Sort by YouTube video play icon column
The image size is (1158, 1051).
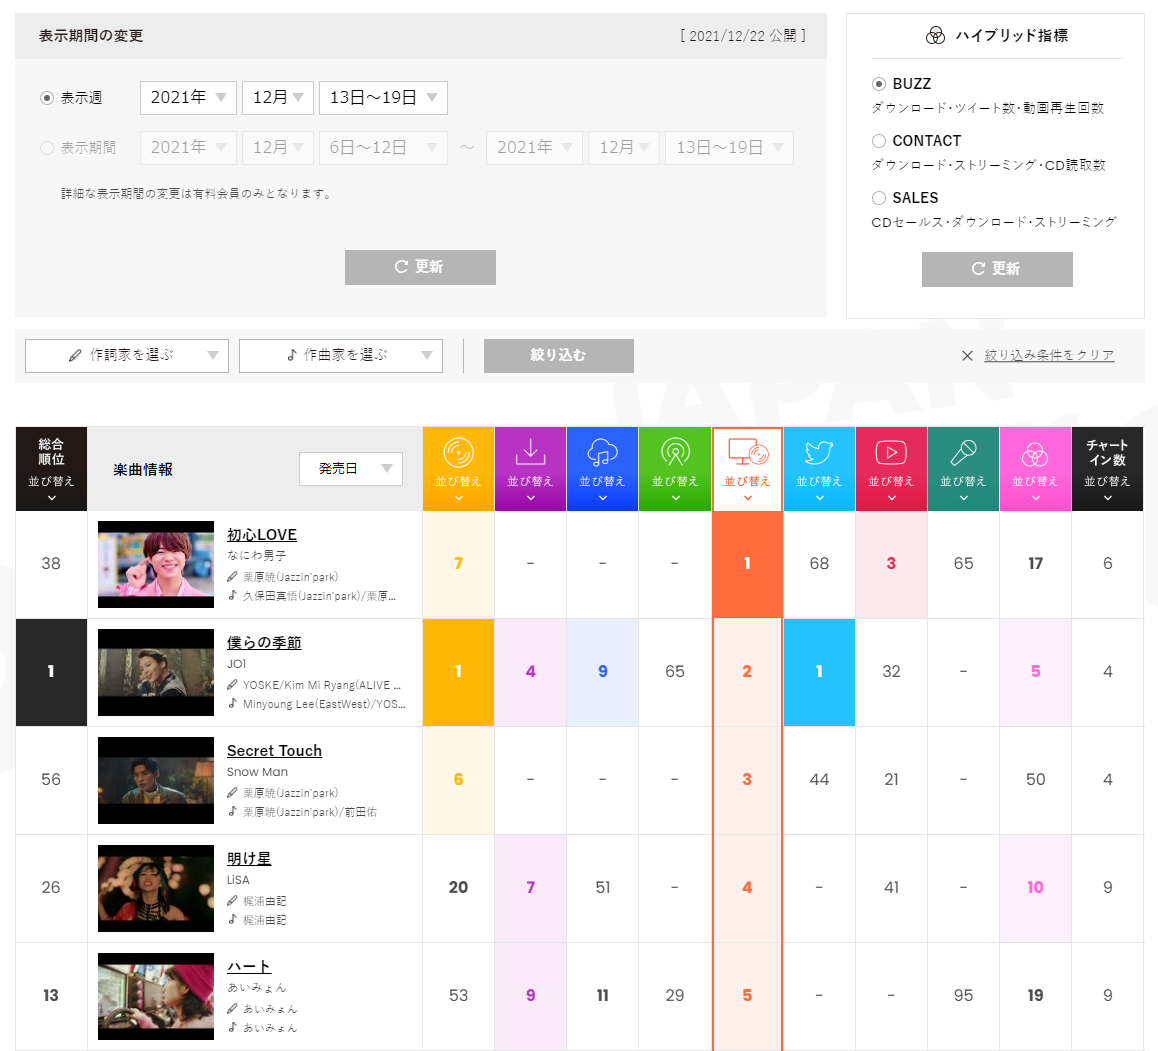tap(891, 469)
